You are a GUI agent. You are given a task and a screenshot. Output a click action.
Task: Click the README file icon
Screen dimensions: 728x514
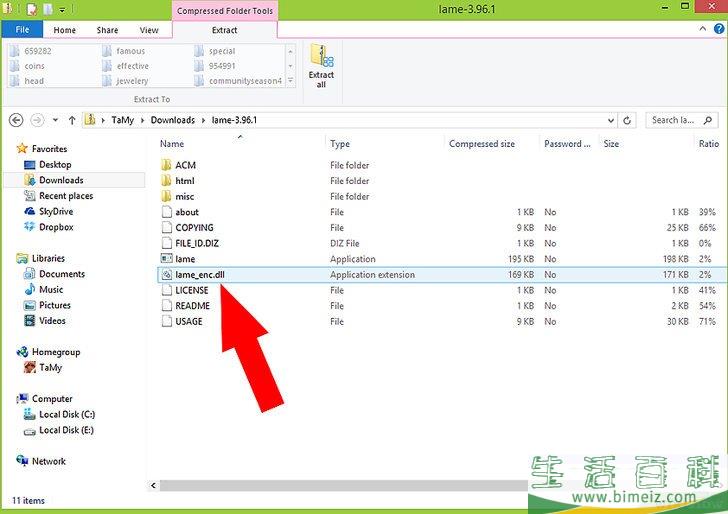[167, 306]
